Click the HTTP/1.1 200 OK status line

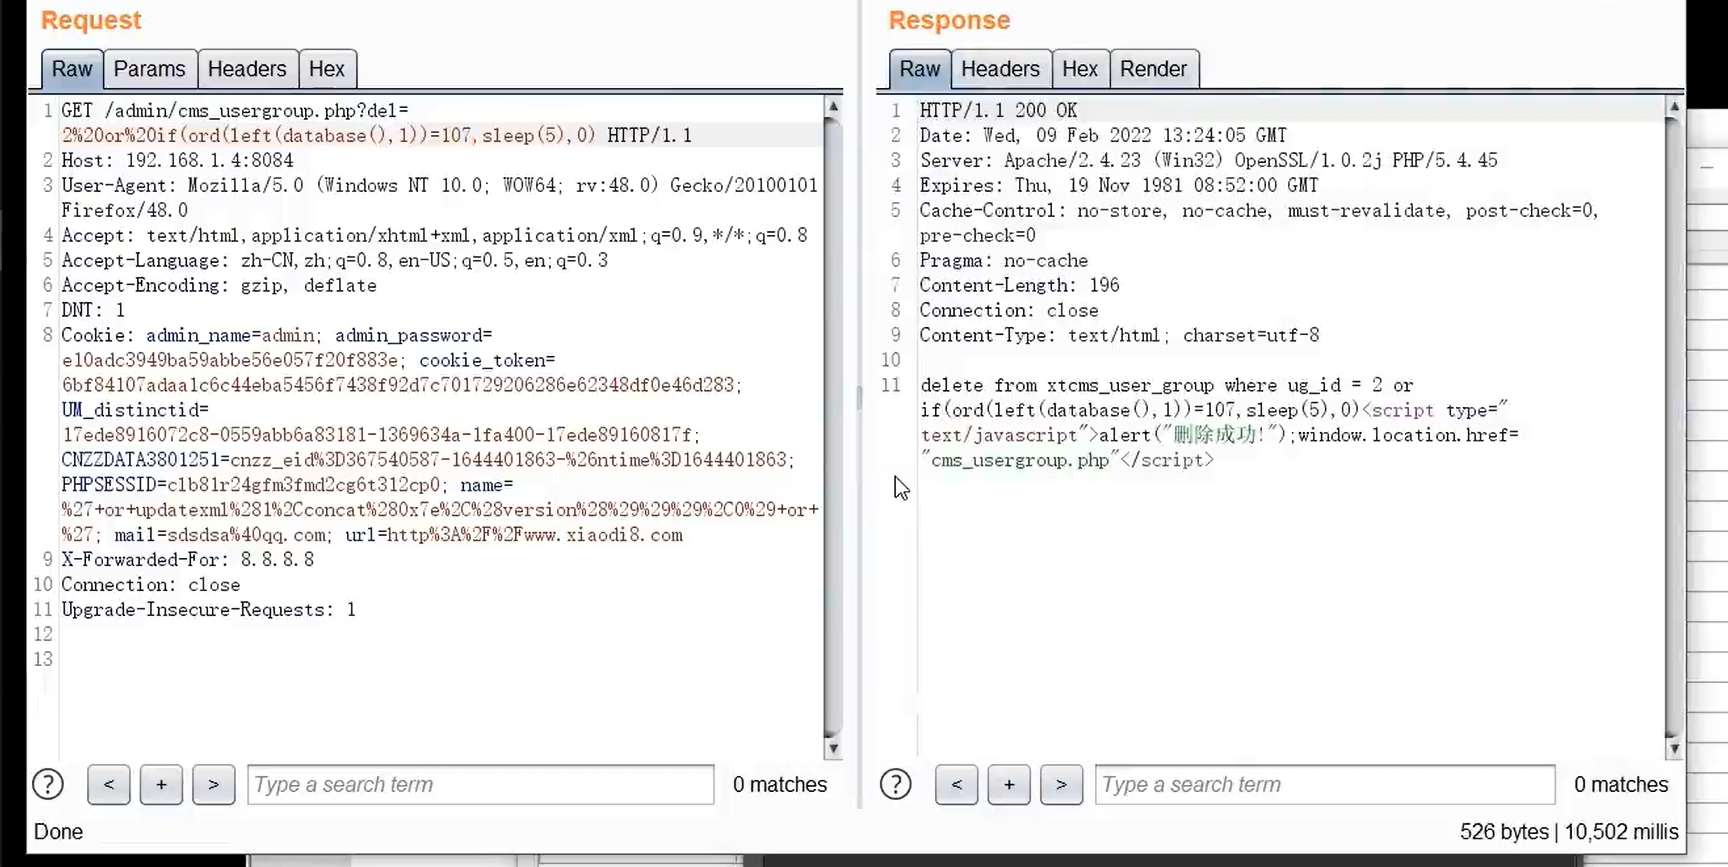point(998,110)
